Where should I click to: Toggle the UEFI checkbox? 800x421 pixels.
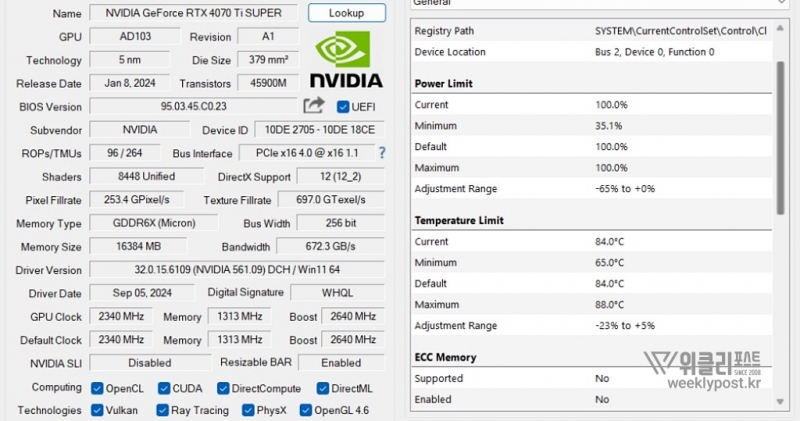343,107
